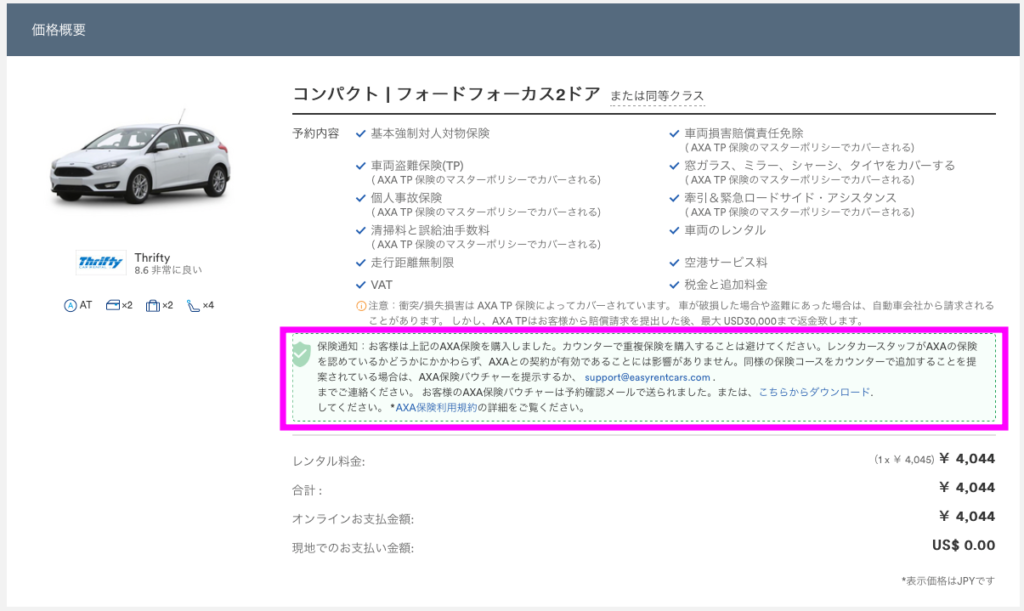Click the checkmark beside VAT
The image size is (1024, 611).
pos(361,285)
